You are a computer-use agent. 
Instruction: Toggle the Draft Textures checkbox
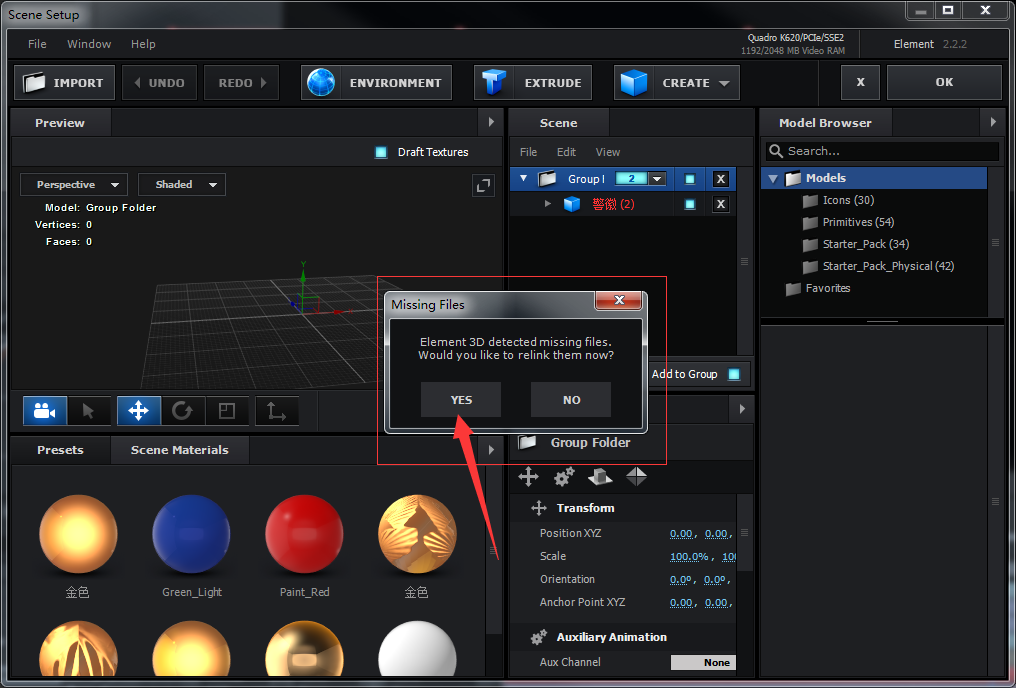(x=381, y=152)
